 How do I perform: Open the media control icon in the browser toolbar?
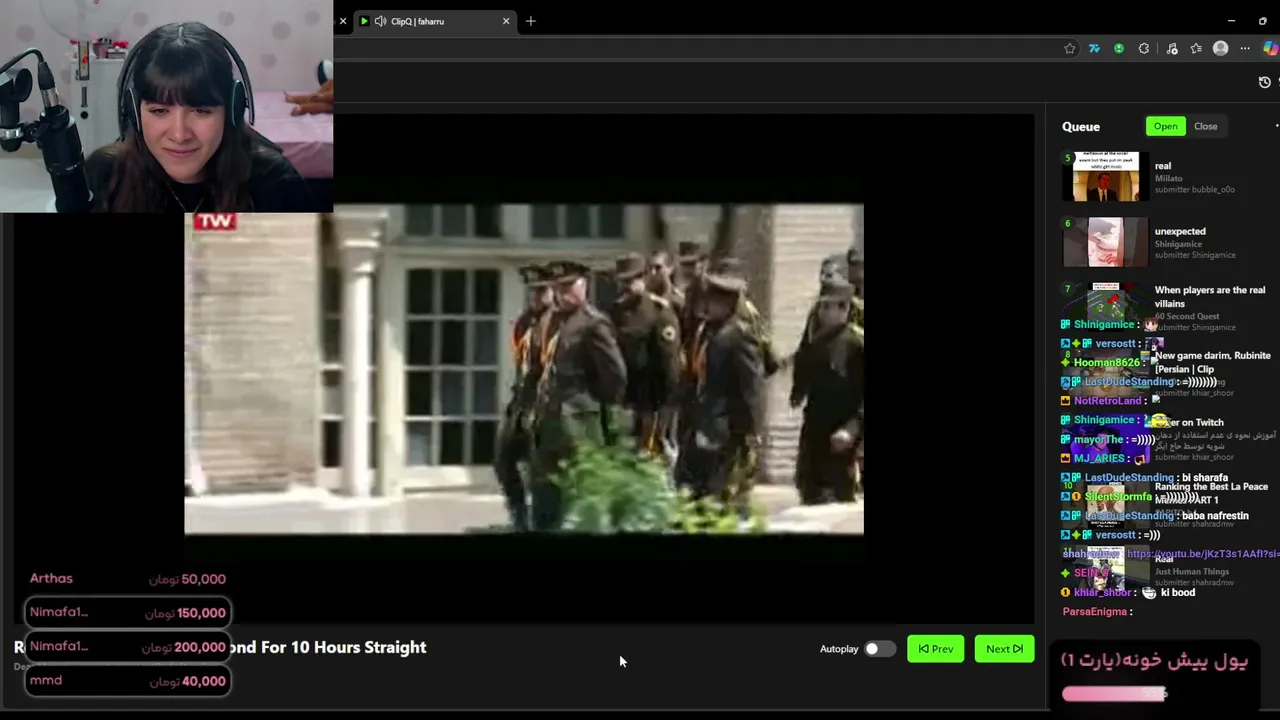click(x=1172, y=48)
